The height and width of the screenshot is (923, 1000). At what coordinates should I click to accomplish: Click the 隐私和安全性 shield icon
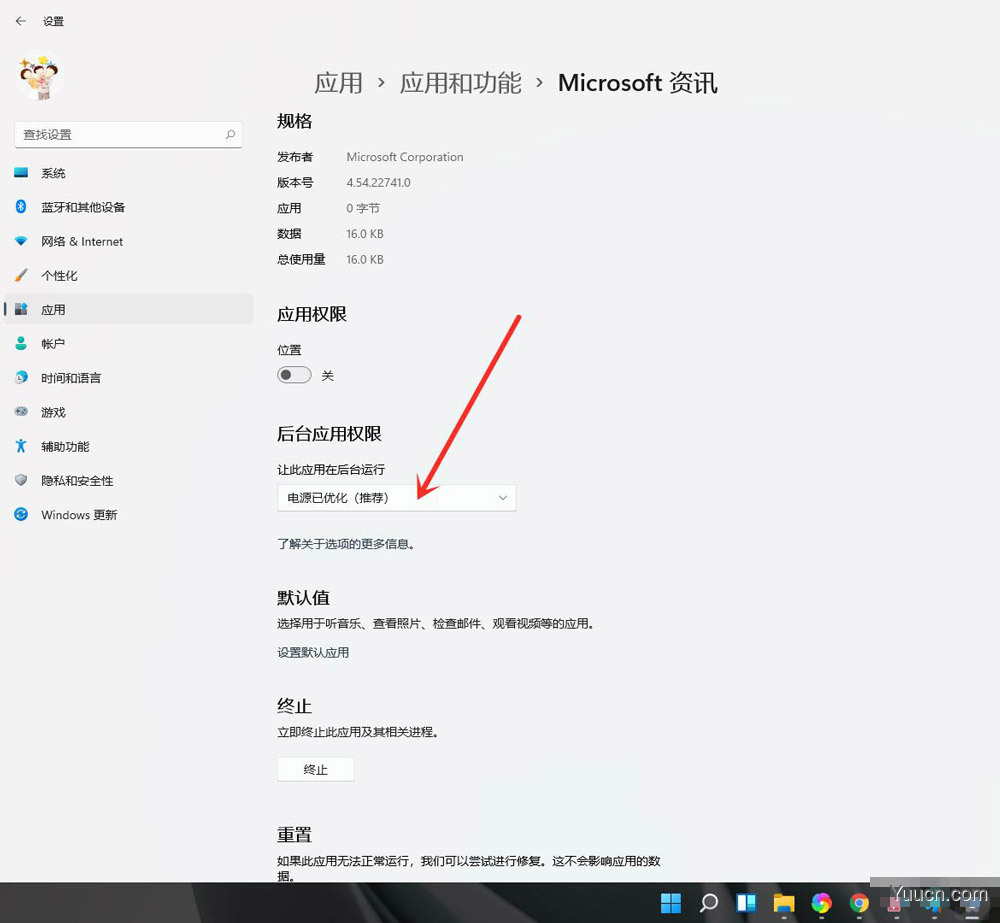pyautogui.click(x=21, y=480)
